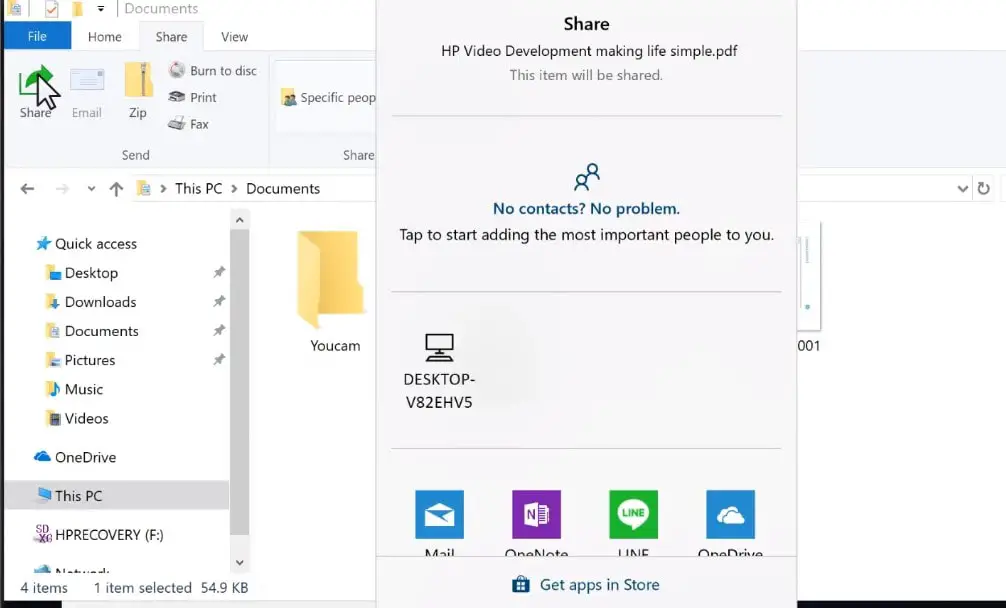Click the navigation pane scrollbar thumb
The image size is (1006, 608).
(x=239, y=382)
